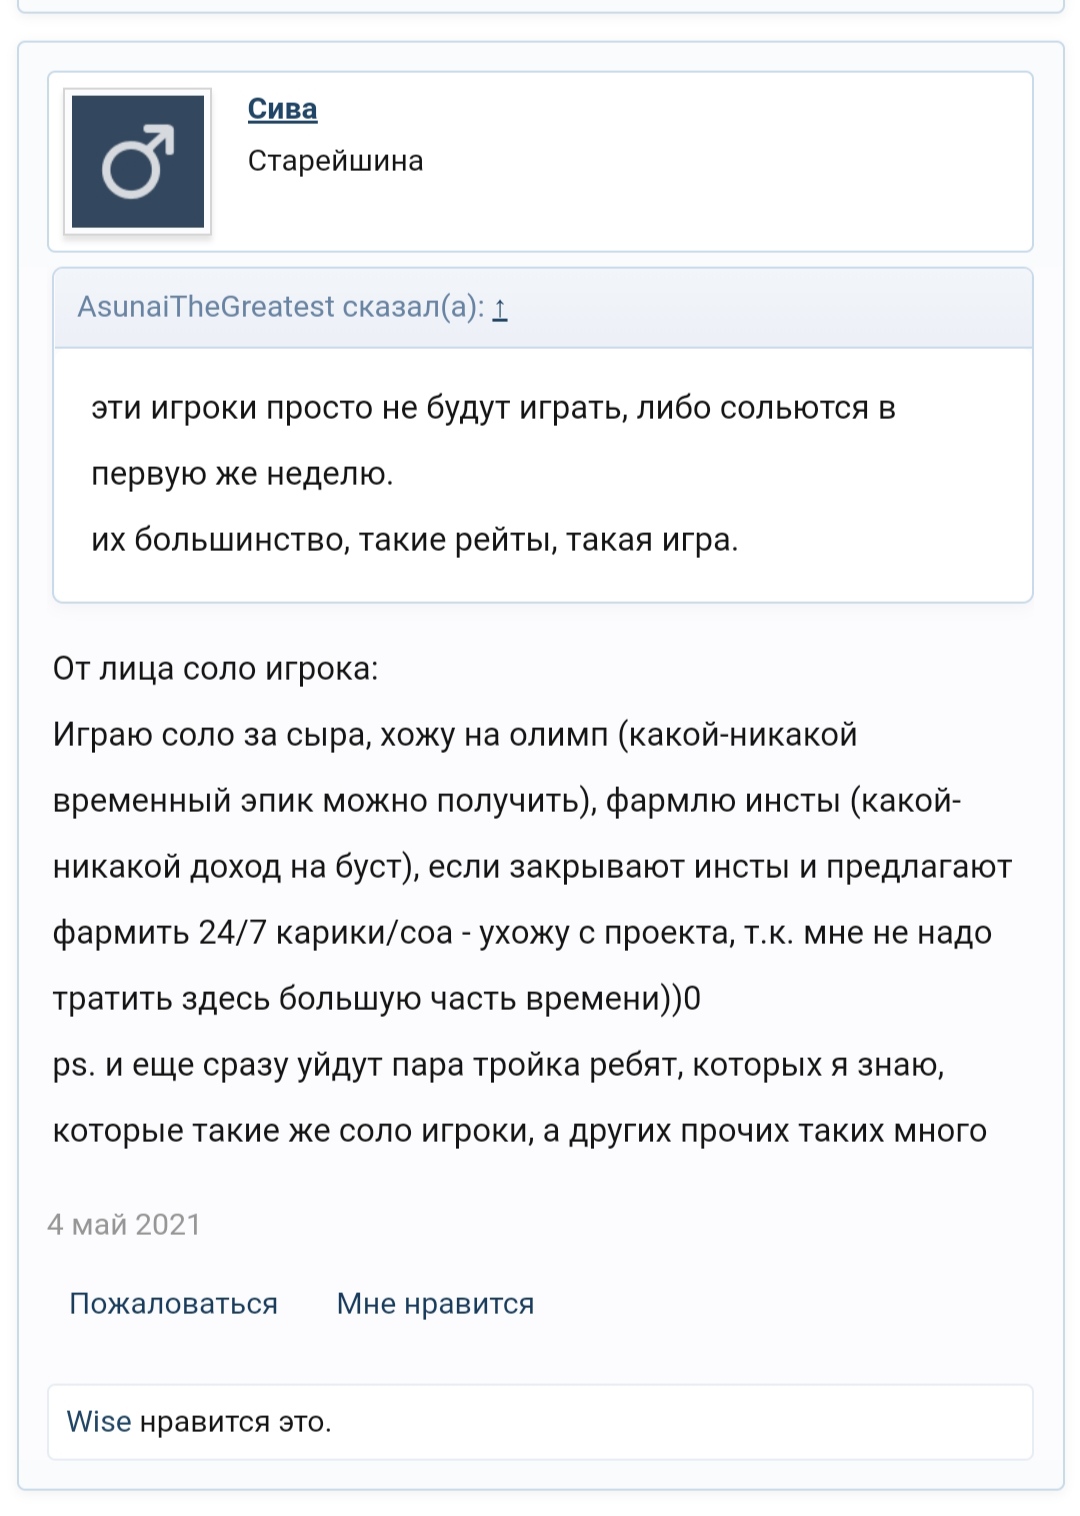This screenshot has width=1080, height=1516.
Task: Open the Сива user profile link
Action: (282, 109)
